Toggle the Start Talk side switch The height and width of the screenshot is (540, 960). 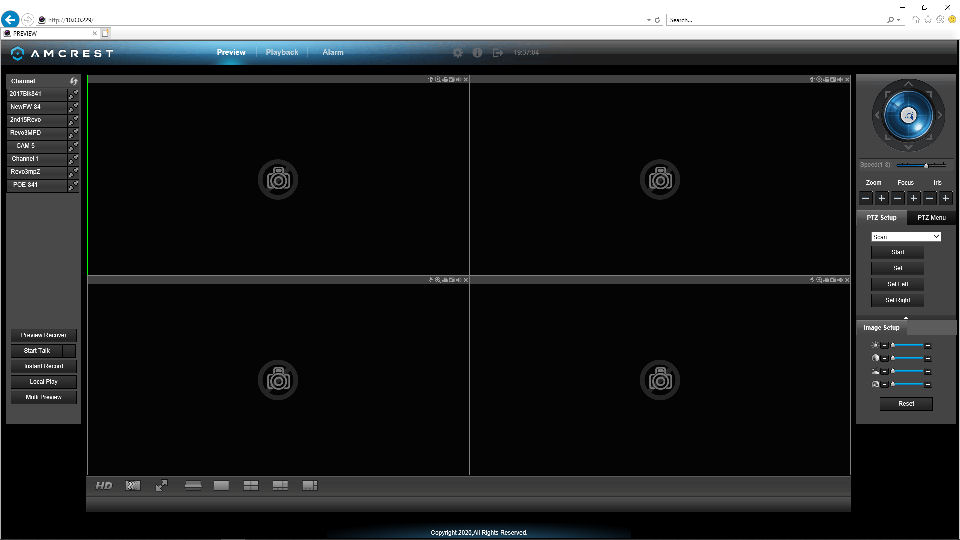pyautogui.click(x=69, y=351)
